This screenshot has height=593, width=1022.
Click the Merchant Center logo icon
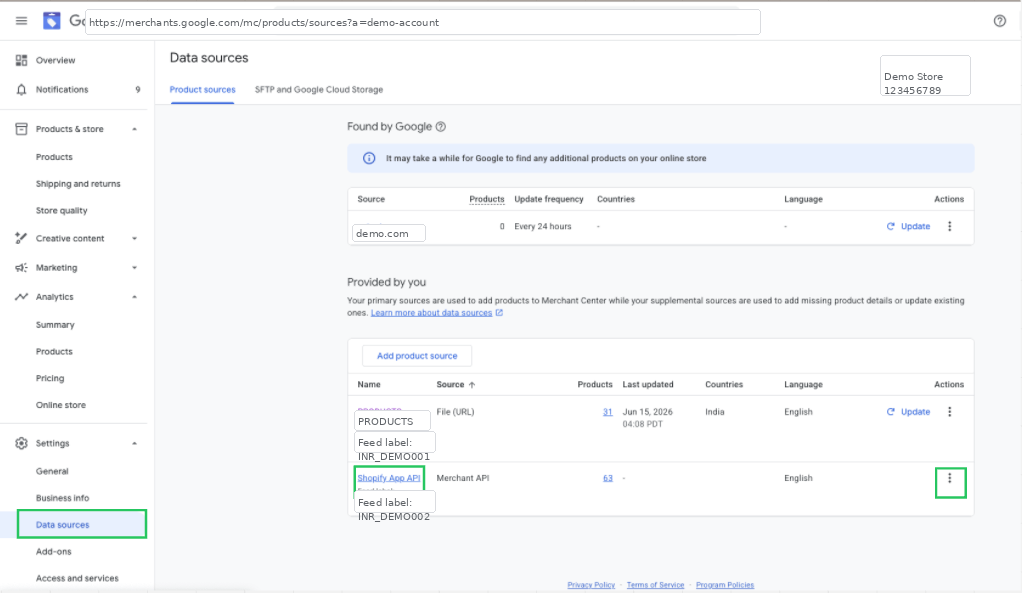click(51, 21)
